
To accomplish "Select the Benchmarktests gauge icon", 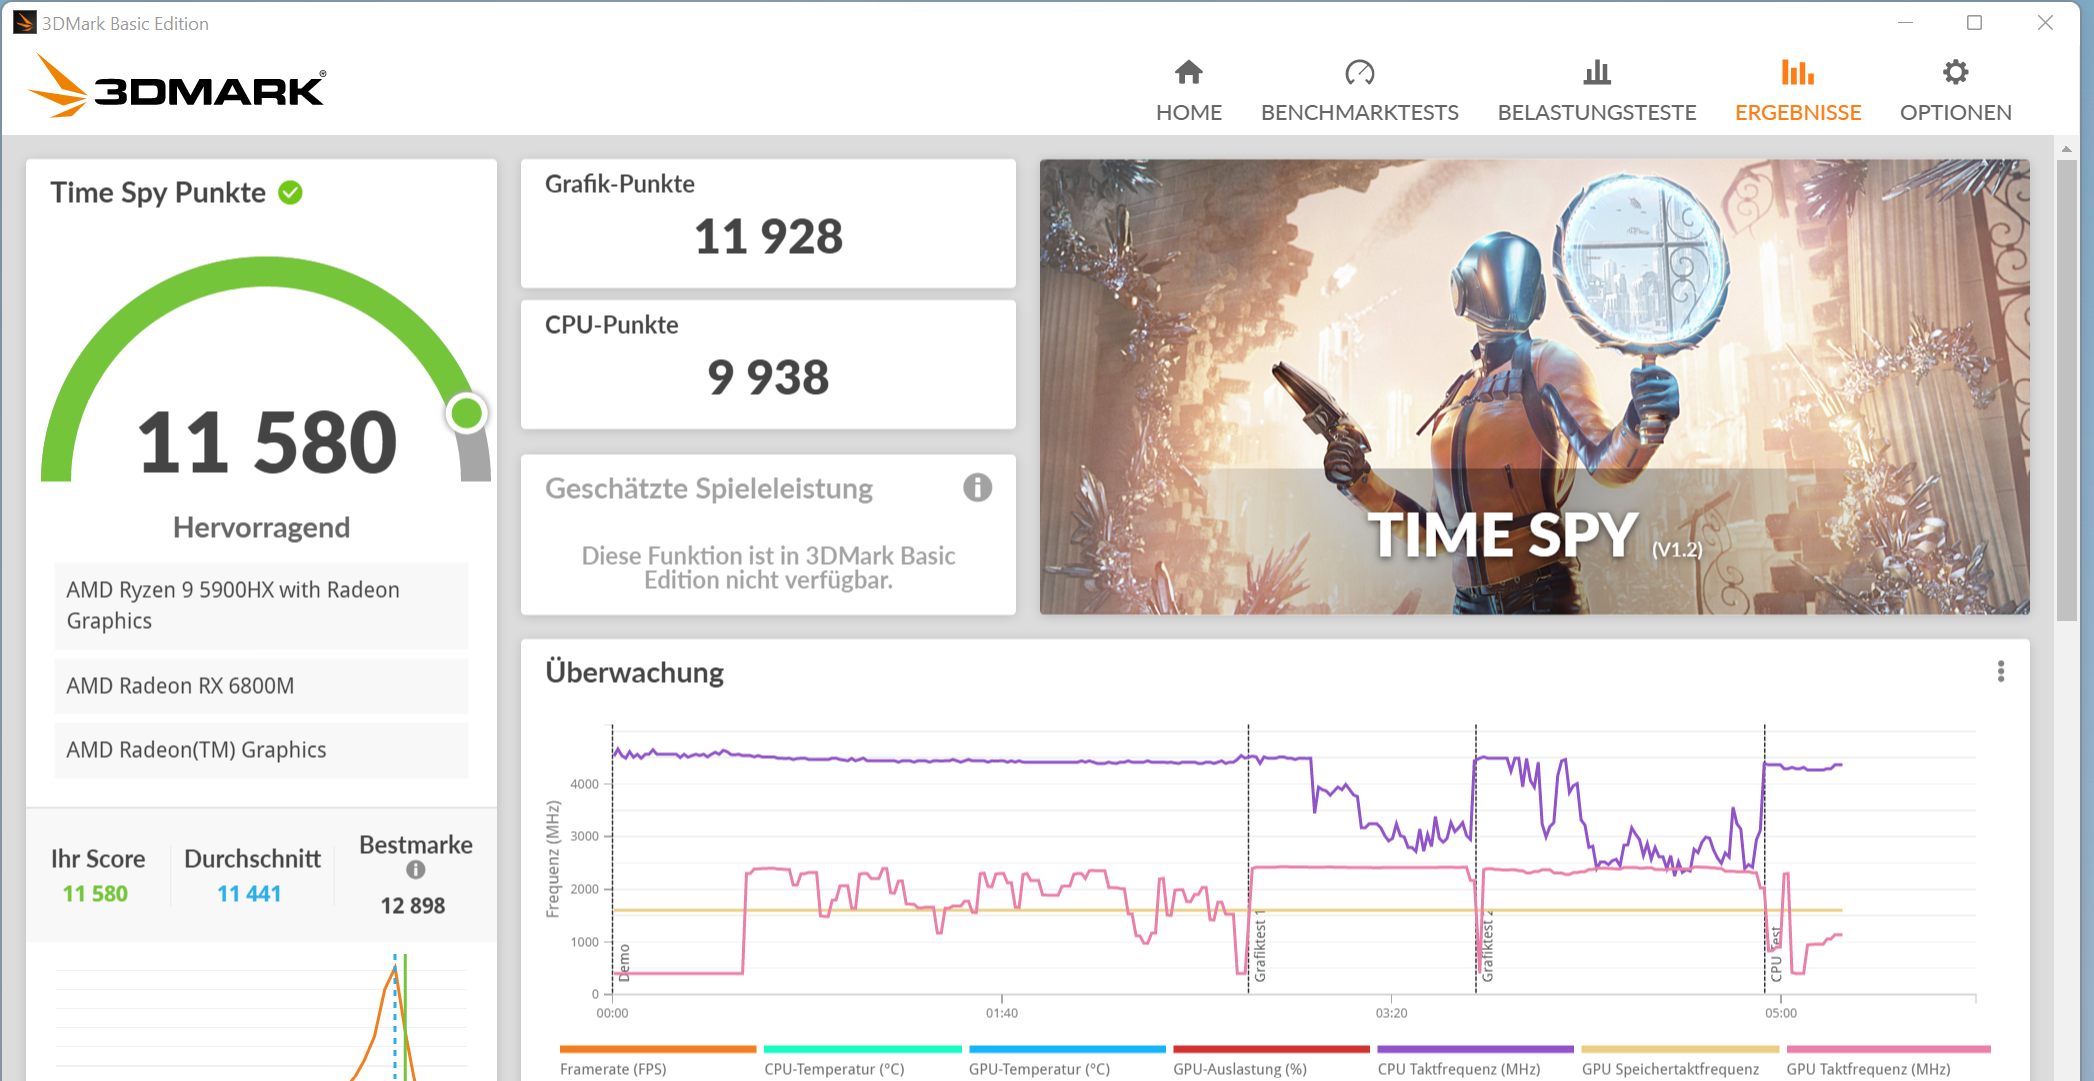I will click(x=1360, y=72).
